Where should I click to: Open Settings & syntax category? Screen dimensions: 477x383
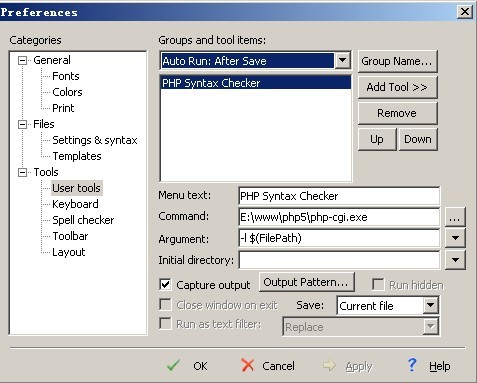(95, 140)
